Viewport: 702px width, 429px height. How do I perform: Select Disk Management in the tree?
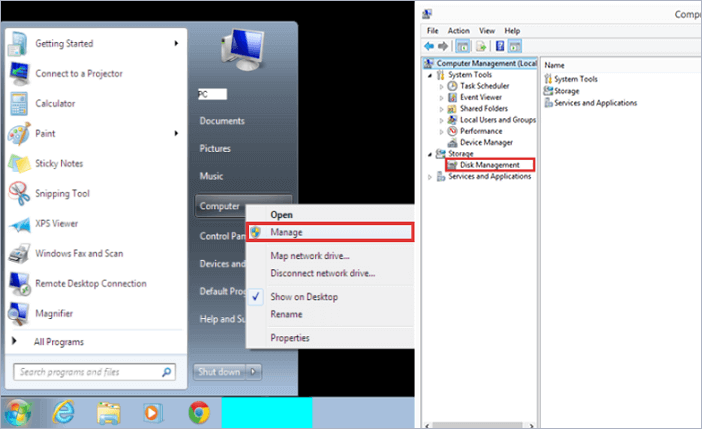(490, 165)
